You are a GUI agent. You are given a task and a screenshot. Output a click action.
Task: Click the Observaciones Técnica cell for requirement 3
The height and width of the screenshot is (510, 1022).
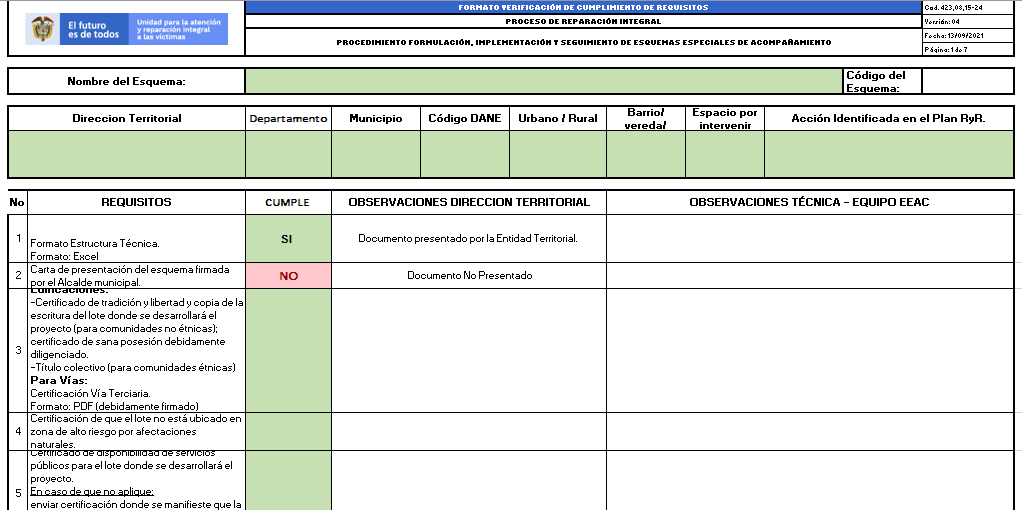coord(810,350)
